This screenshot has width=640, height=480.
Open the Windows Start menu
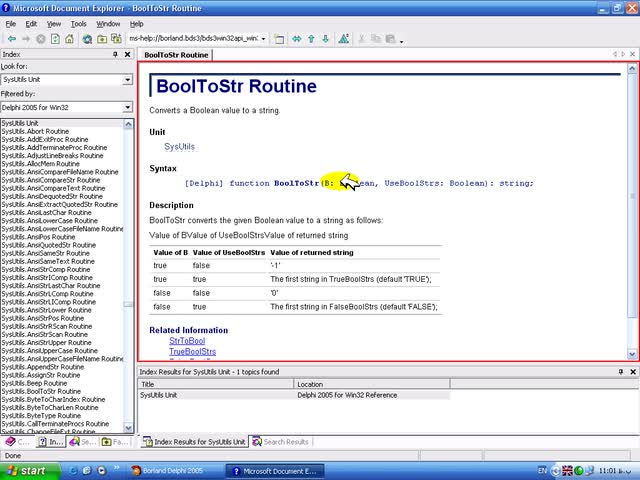tap(29, 471)
